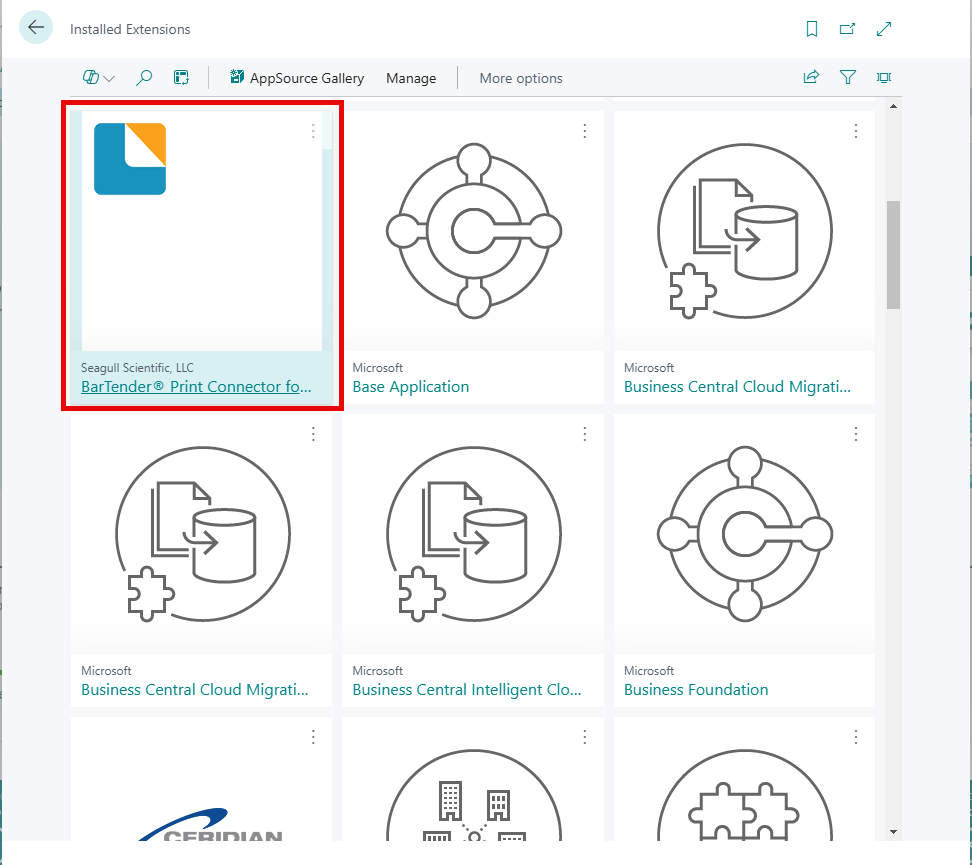Open Base Application tile's three-dot menu
The height and width of the screenshot is (865, 972).
585,131
